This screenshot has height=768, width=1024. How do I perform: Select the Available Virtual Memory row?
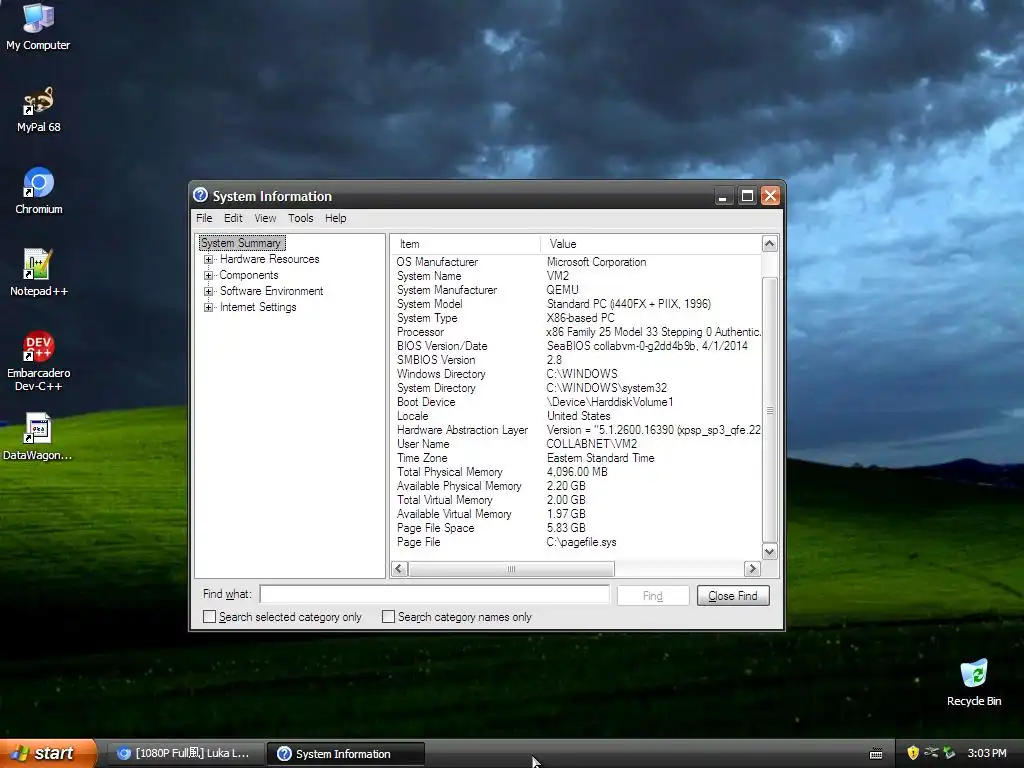[577, 515]
